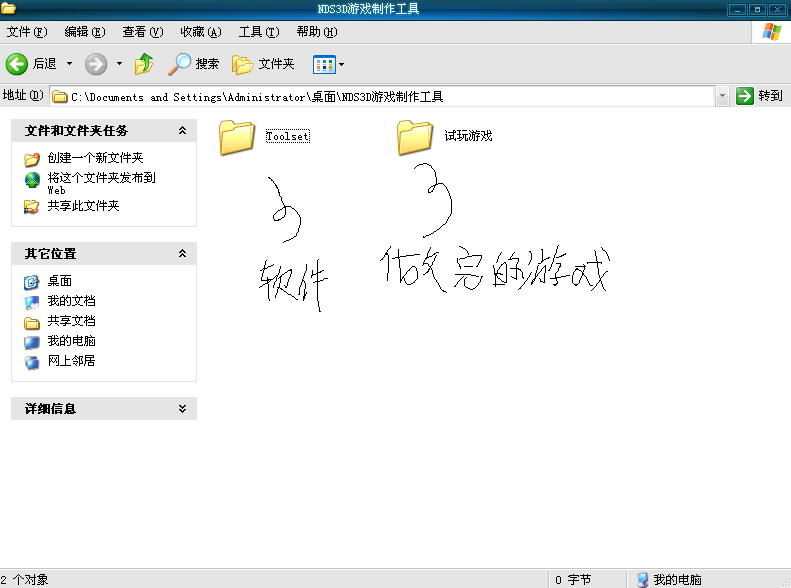Click the status bar 我的电脑 icon

(642, 580)
